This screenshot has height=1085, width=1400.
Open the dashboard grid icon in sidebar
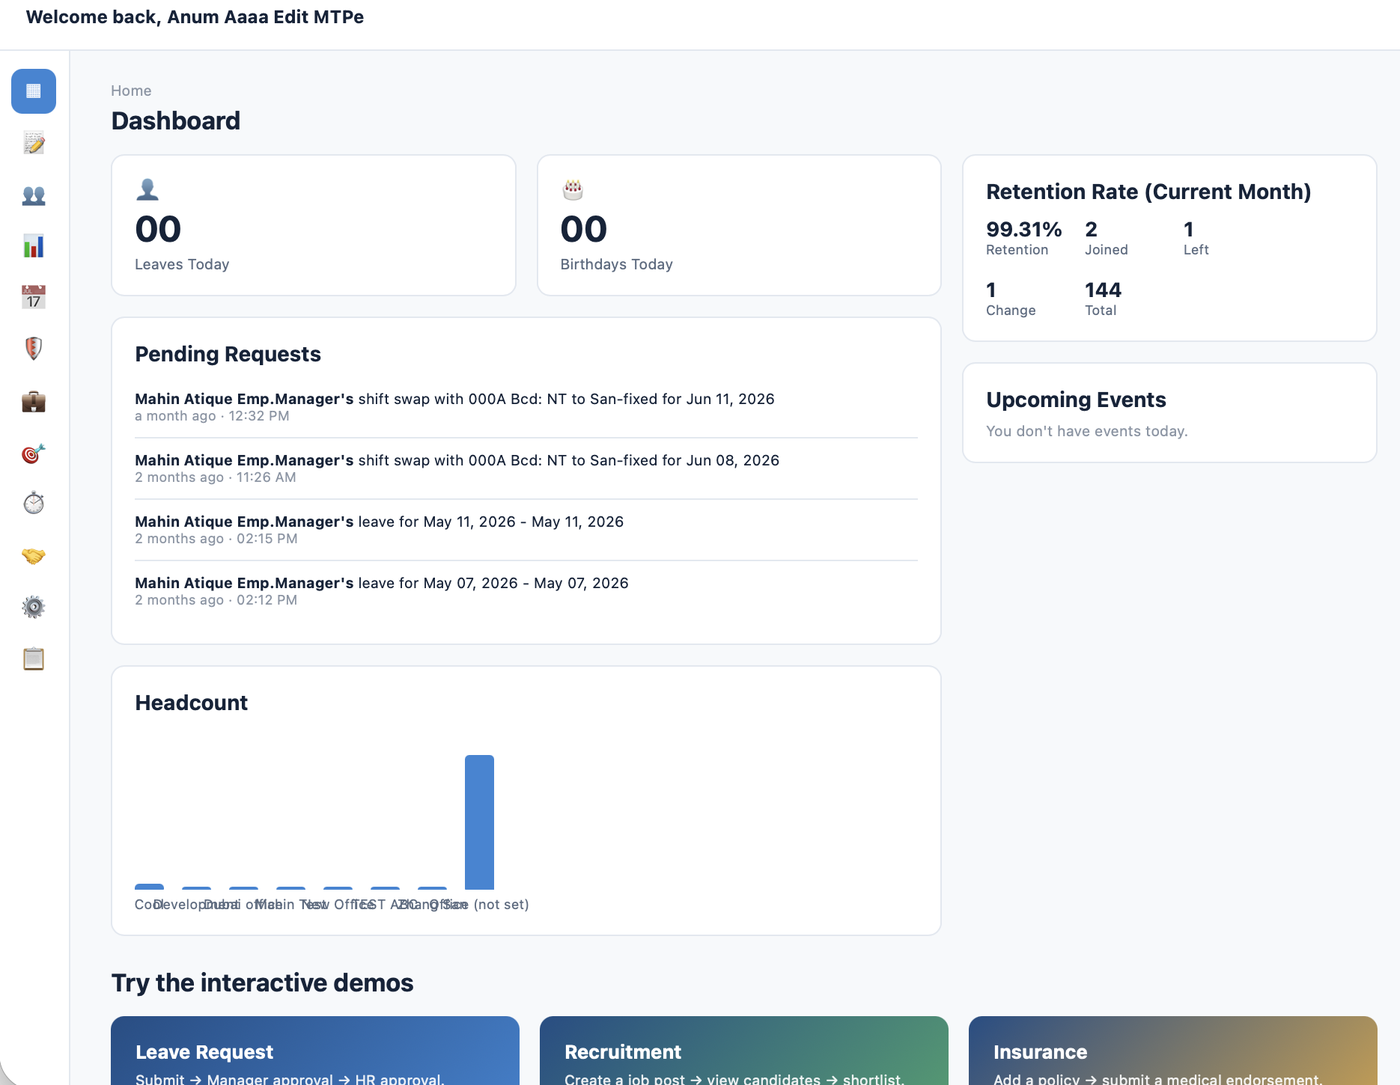[33, 91]
